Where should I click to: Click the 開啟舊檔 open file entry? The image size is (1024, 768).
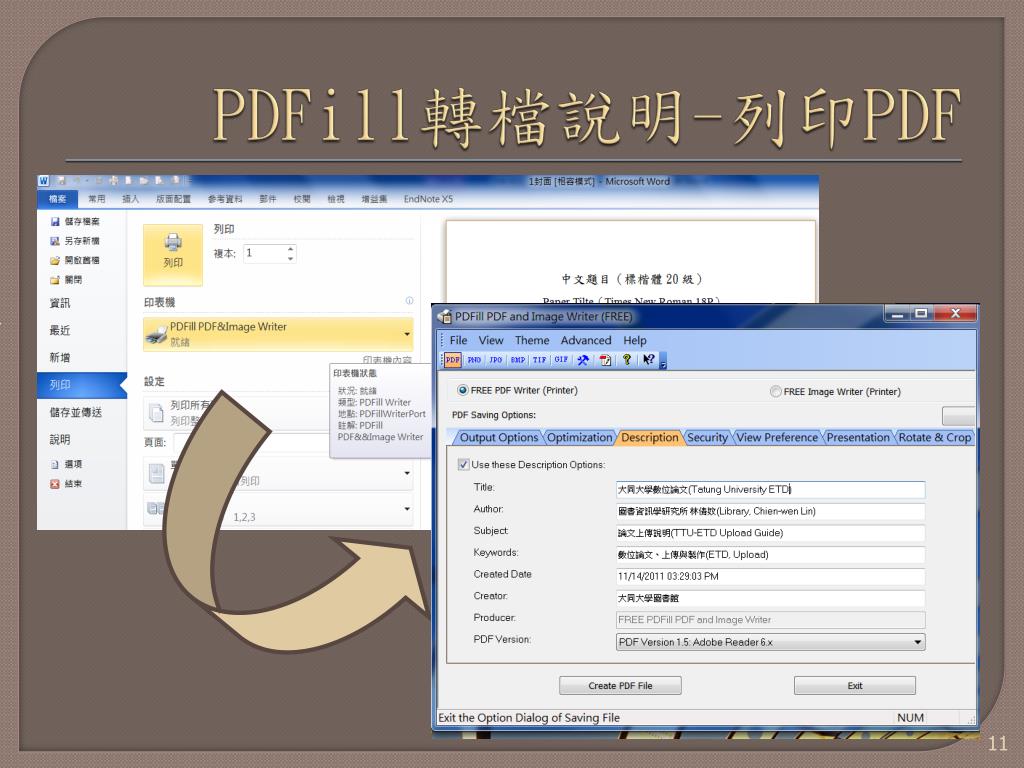coord(74,260)
